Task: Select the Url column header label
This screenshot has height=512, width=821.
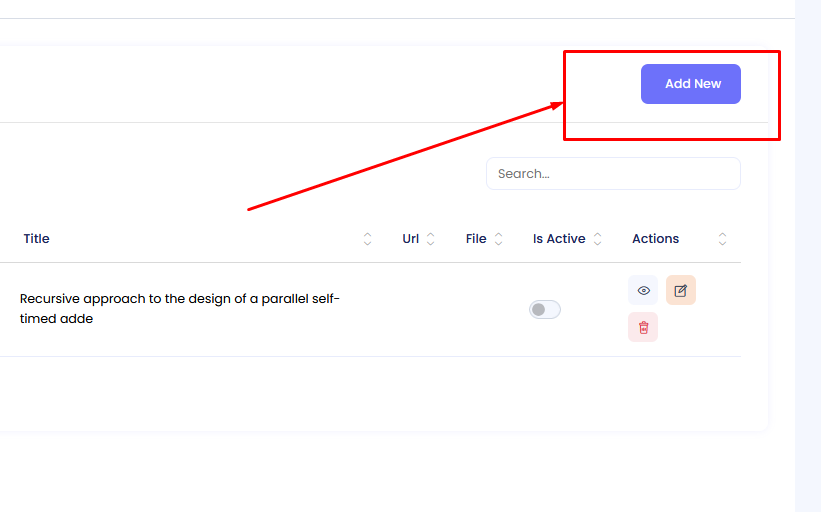Action: pyautogui.click(x=410, y=239)
